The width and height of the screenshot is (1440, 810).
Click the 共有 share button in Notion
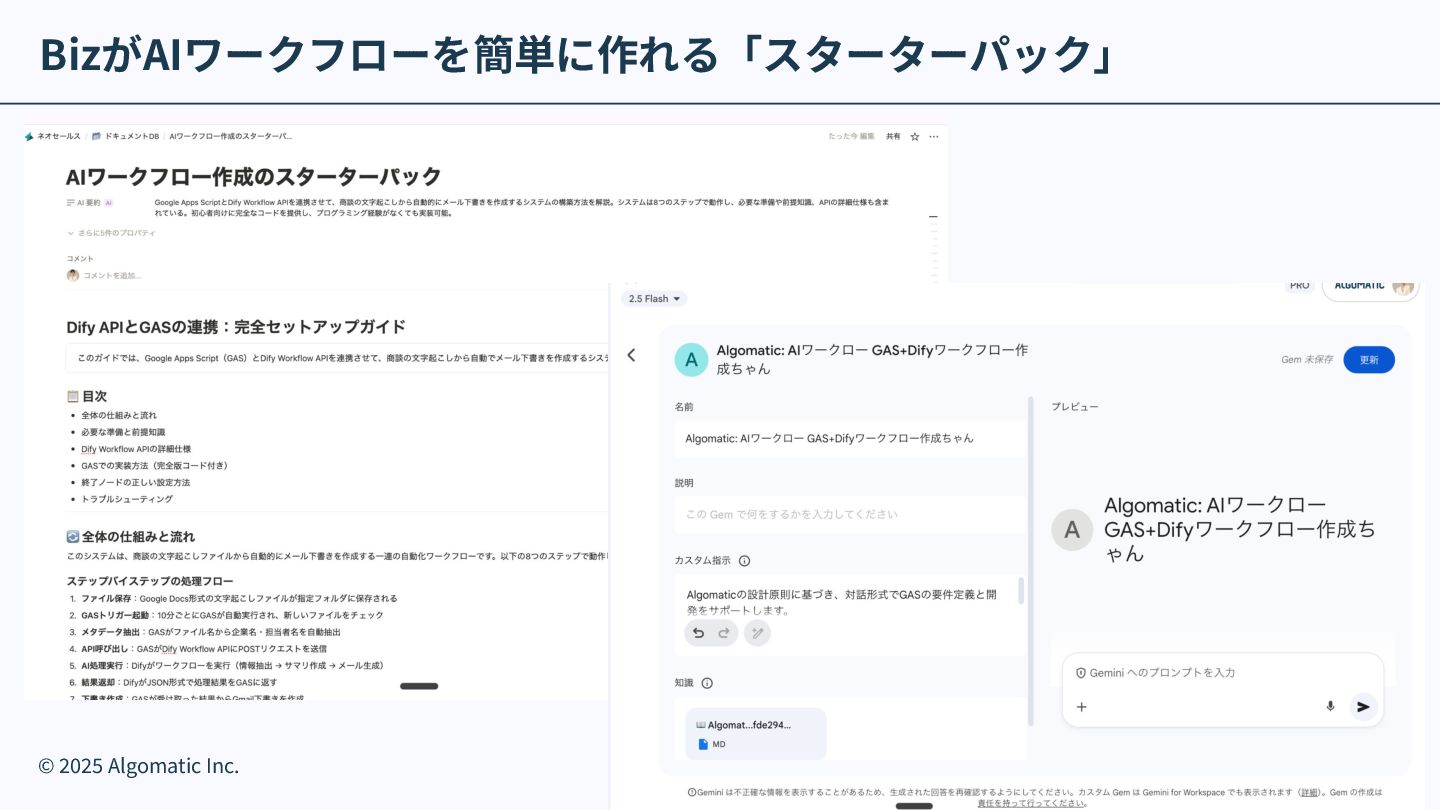(x=893, y=136)
